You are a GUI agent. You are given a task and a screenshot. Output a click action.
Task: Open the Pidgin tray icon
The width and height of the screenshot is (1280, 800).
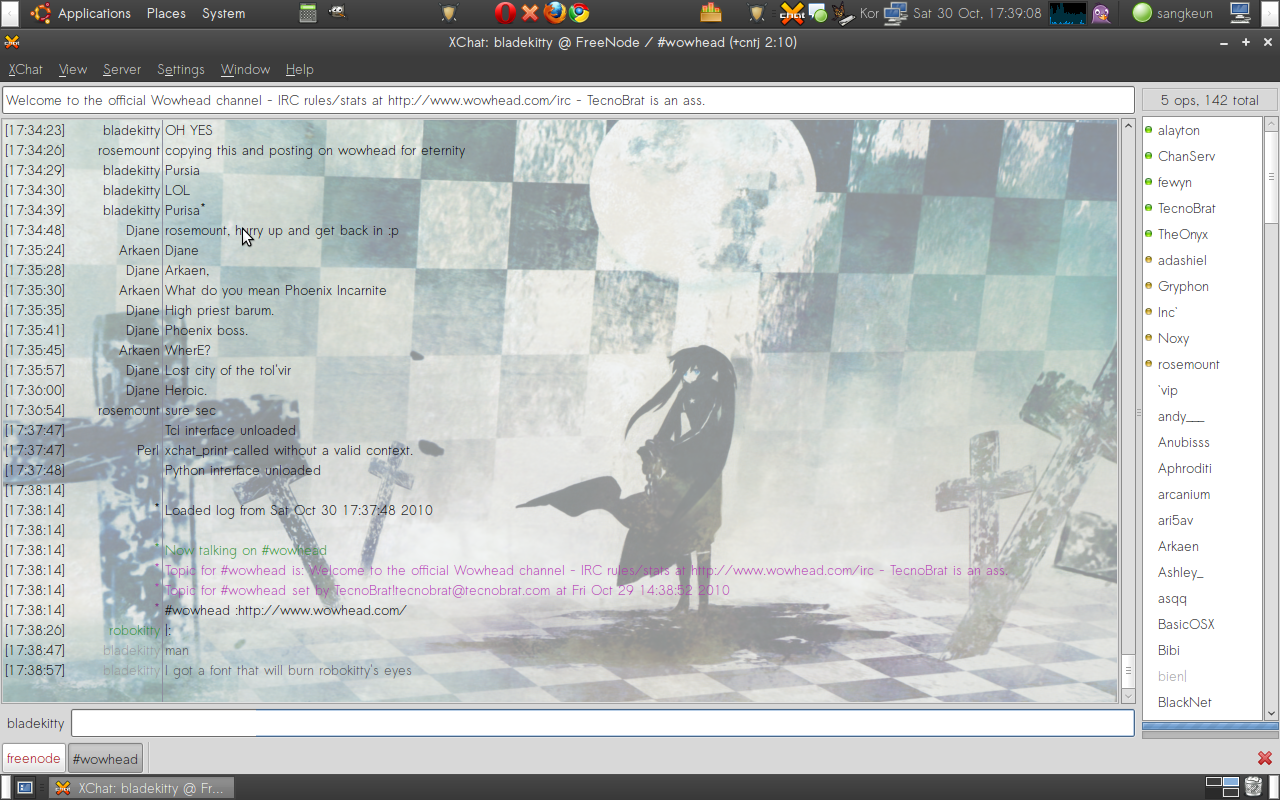[x=1100, y=13]
